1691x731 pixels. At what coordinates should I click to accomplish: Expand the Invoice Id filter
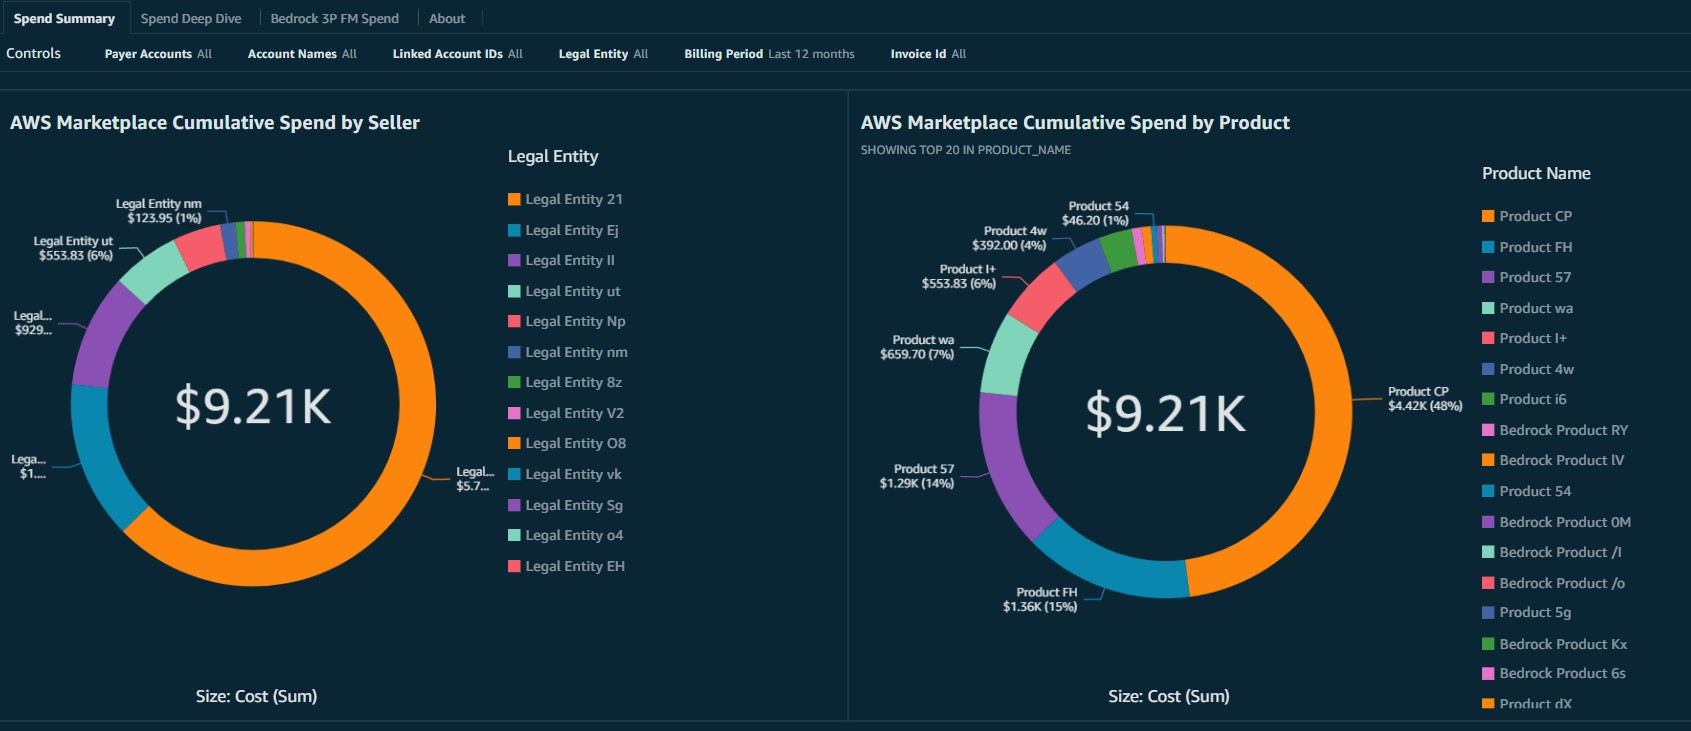pyautogui.click(x=928, y=54)
